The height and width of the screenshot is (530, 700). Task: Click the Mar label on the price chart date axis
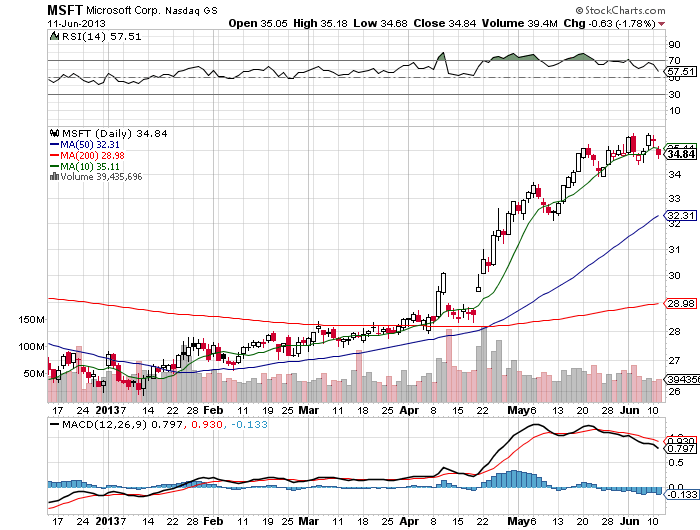tap(308, 410)
